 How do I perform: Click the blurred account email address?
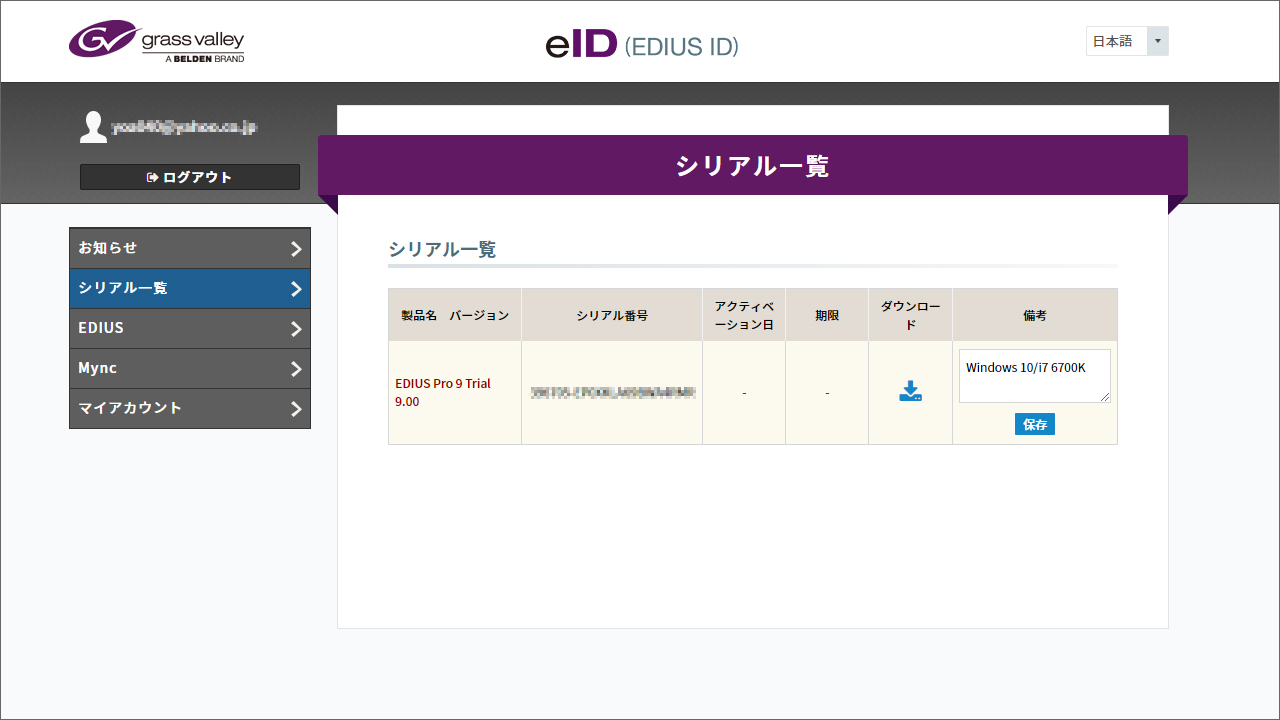coord(184,127)
